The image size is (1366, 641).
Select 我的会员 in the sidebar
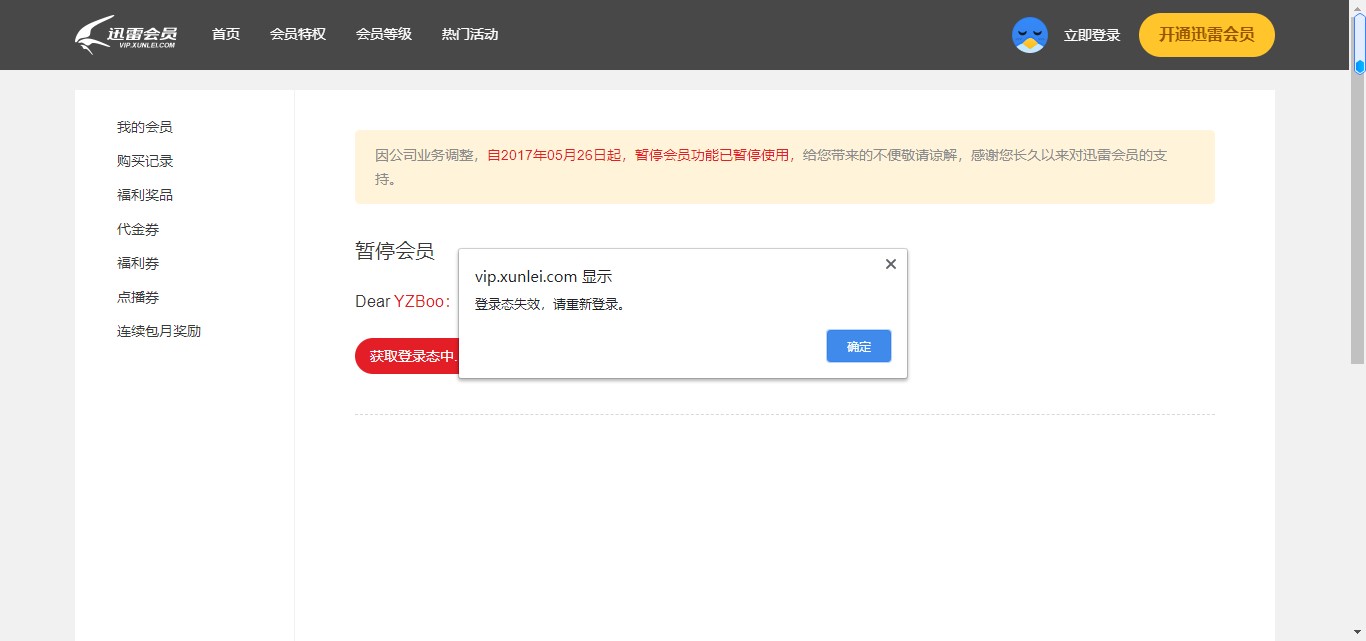[145, 126]
